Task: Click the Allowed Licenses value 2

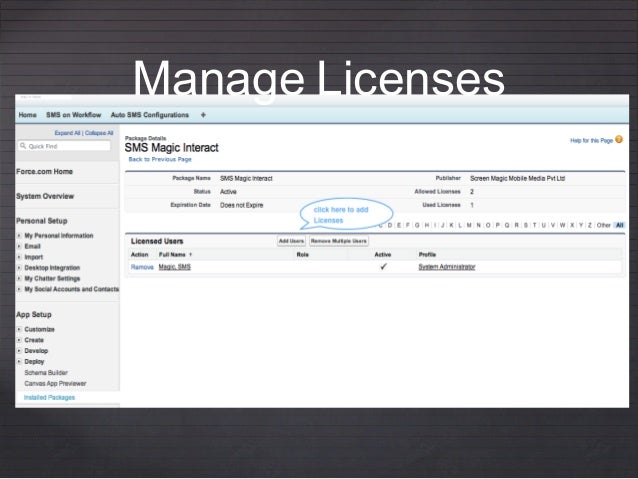Action: [x=472, y=192]
